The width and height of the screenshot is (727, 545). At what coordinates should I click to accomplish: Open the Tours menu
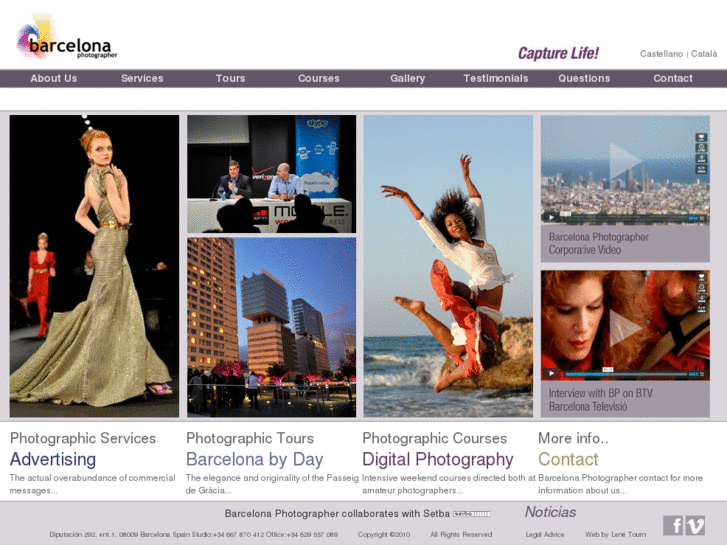point(230,78)
